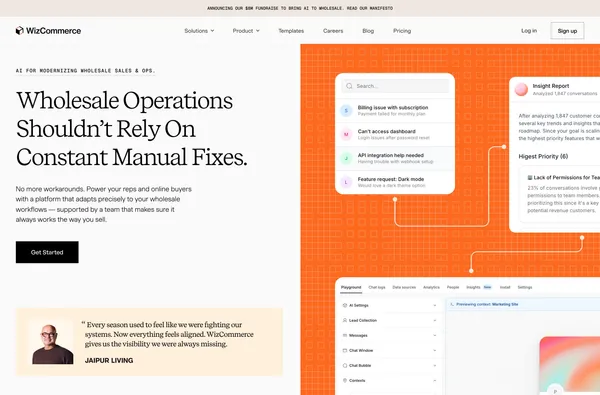This screenshot has width=600, height=395.
Task: Go to the Templates page
Action: coord(291,31)
